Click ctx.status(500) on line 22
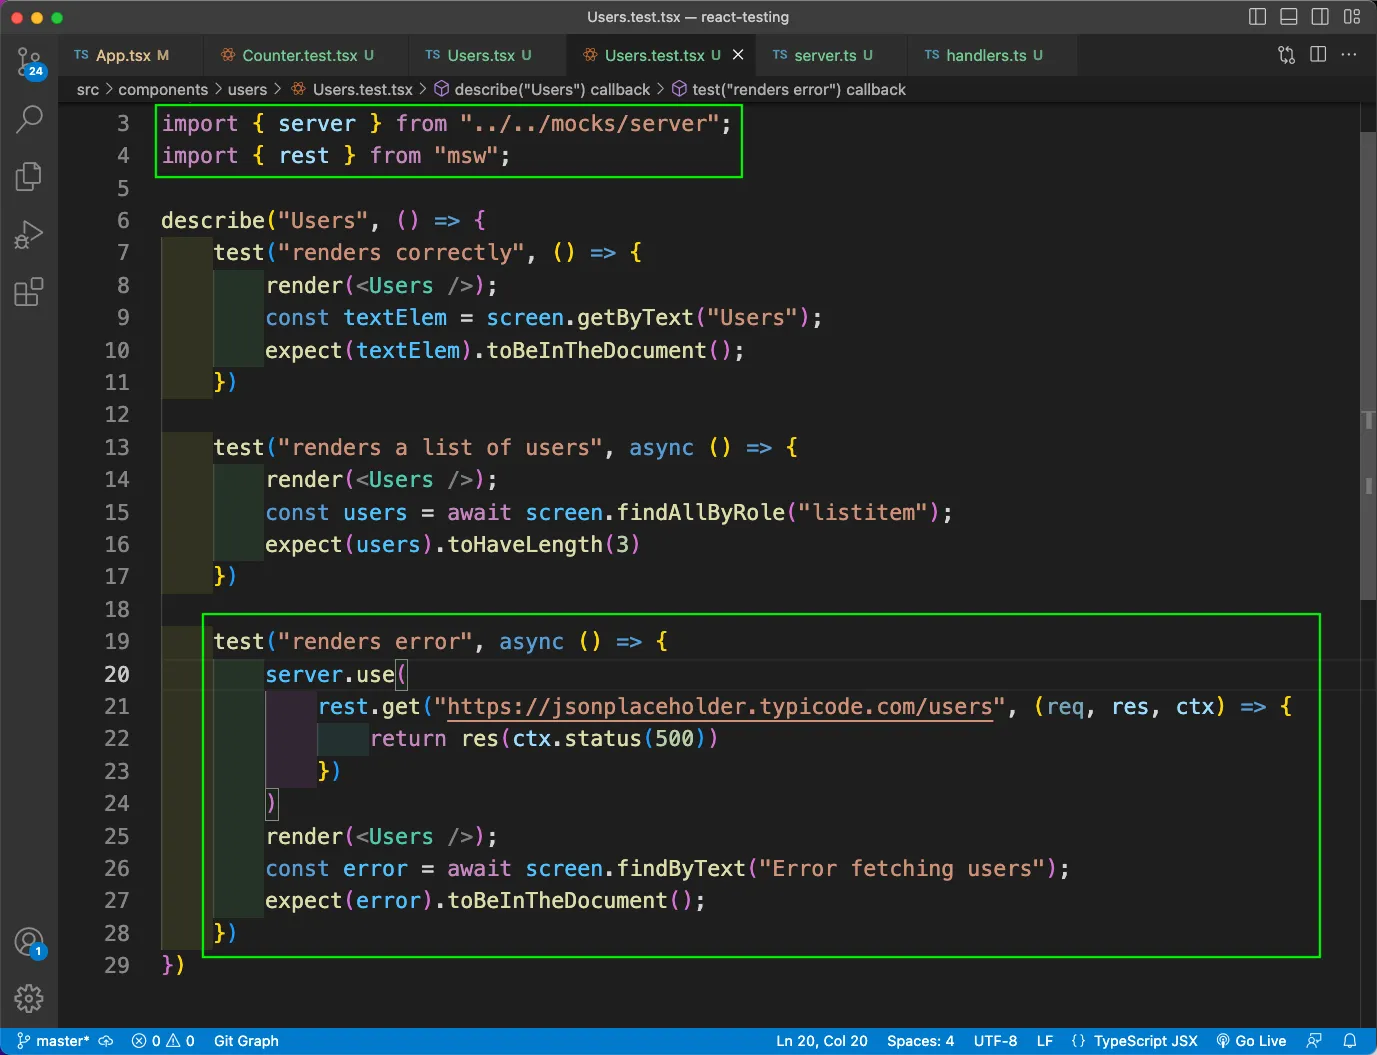 pos(609,738)
